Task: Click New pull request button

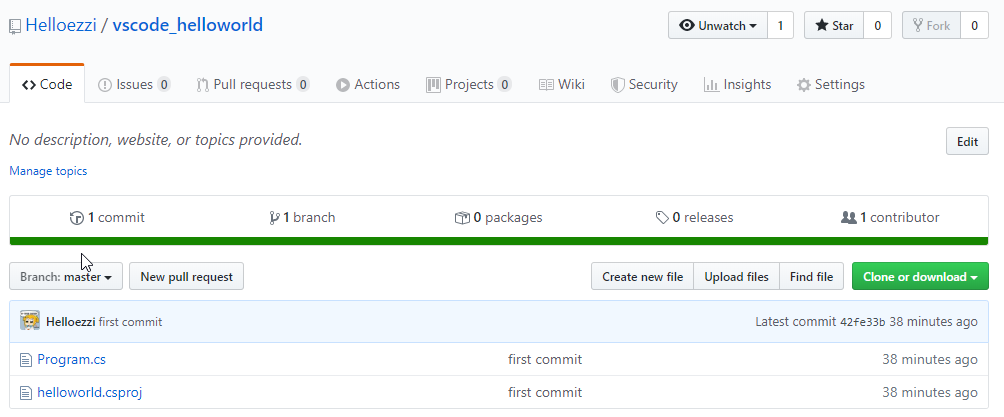Action: click(186, 276)
